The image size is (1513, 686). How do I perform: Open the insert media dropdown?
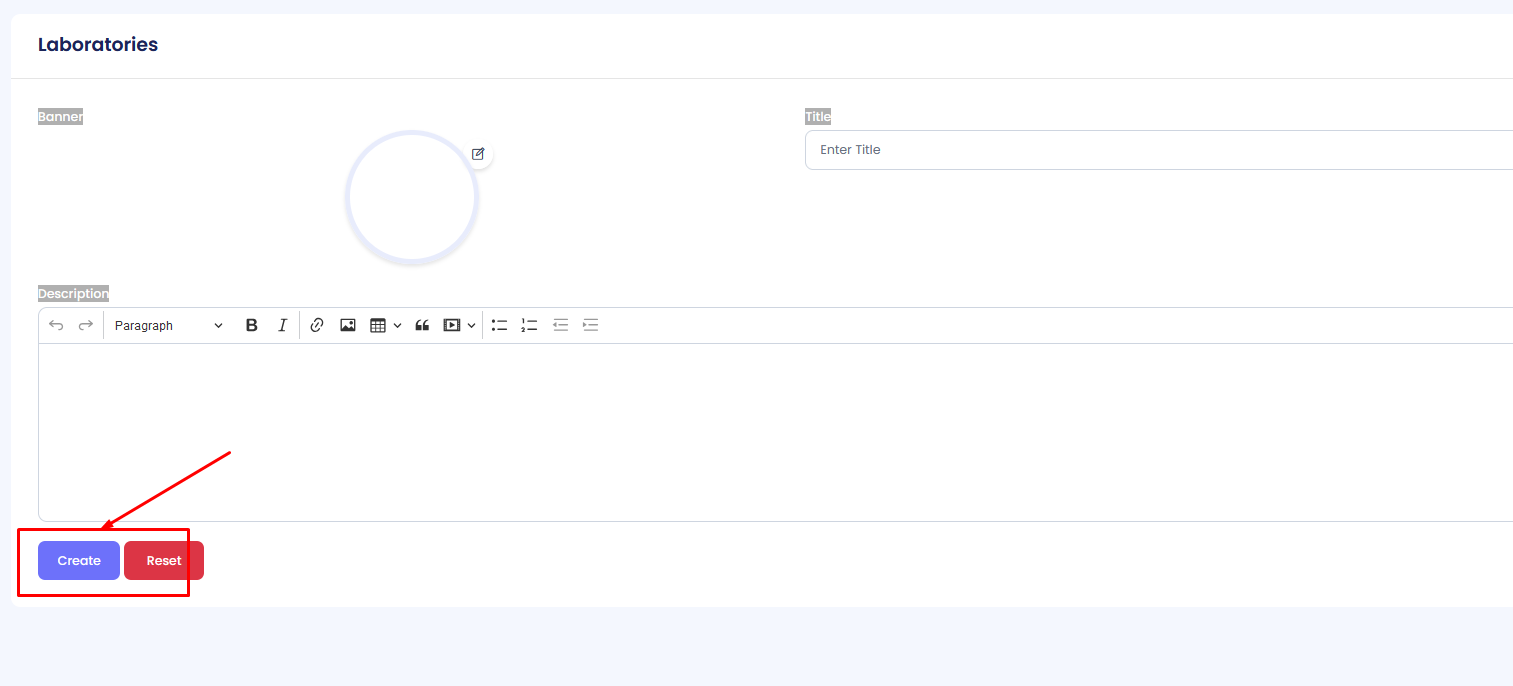click(459, 325)
